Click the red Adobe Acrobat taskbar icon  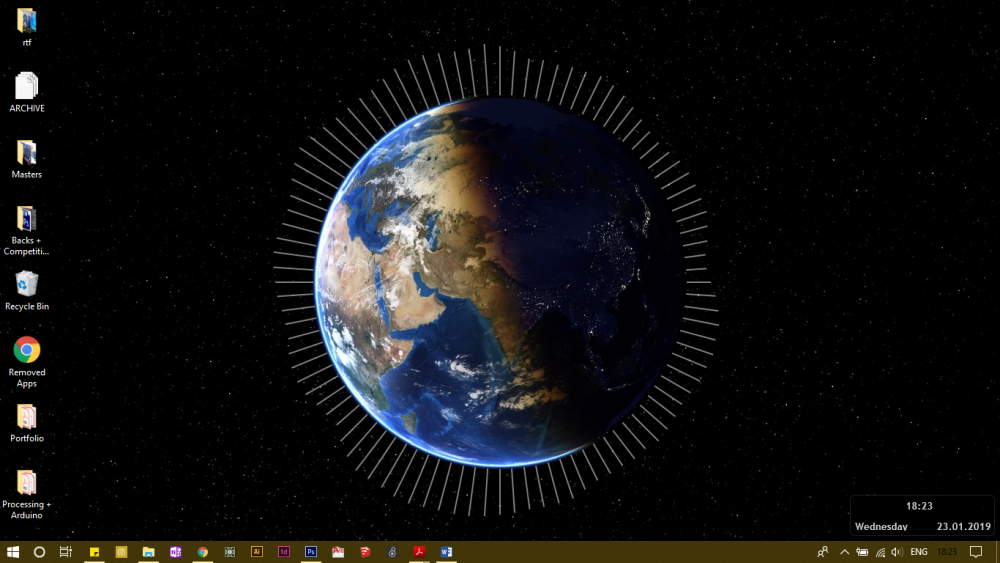pos(420,552)
